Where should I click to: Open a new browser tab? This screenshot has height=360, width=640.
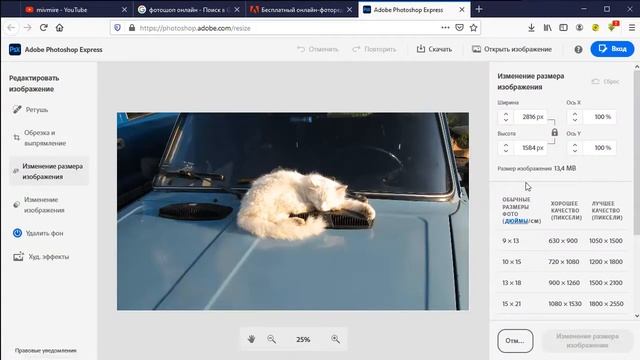coord(479,9)
